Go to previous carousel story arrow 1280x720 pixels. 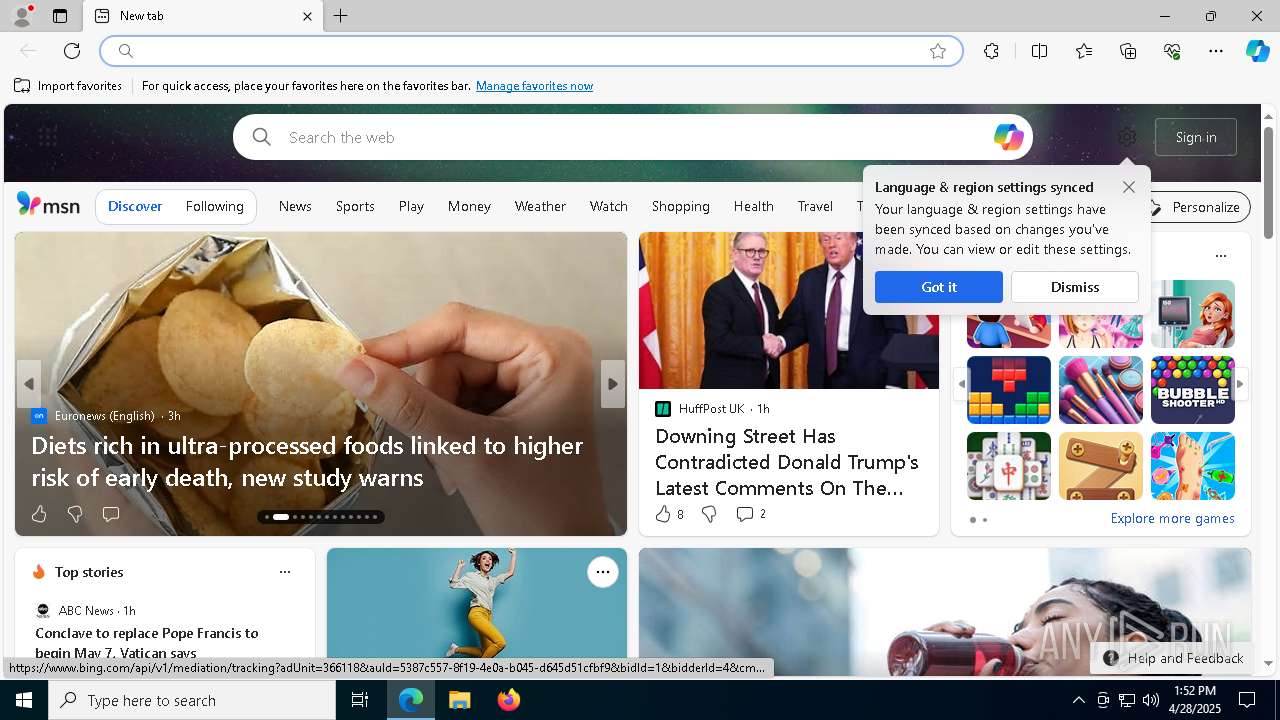(x=29, y=384)
